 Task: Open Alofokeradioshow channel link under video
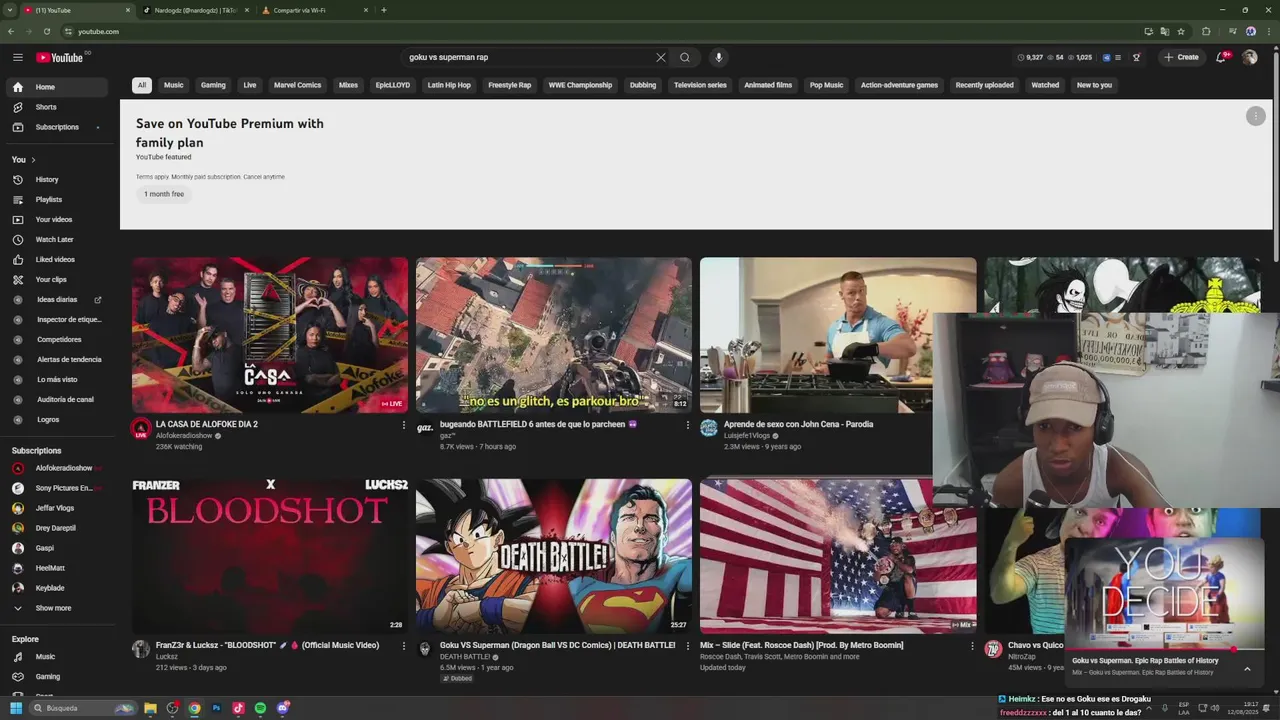pyautogui.click(x=184, y=436)
